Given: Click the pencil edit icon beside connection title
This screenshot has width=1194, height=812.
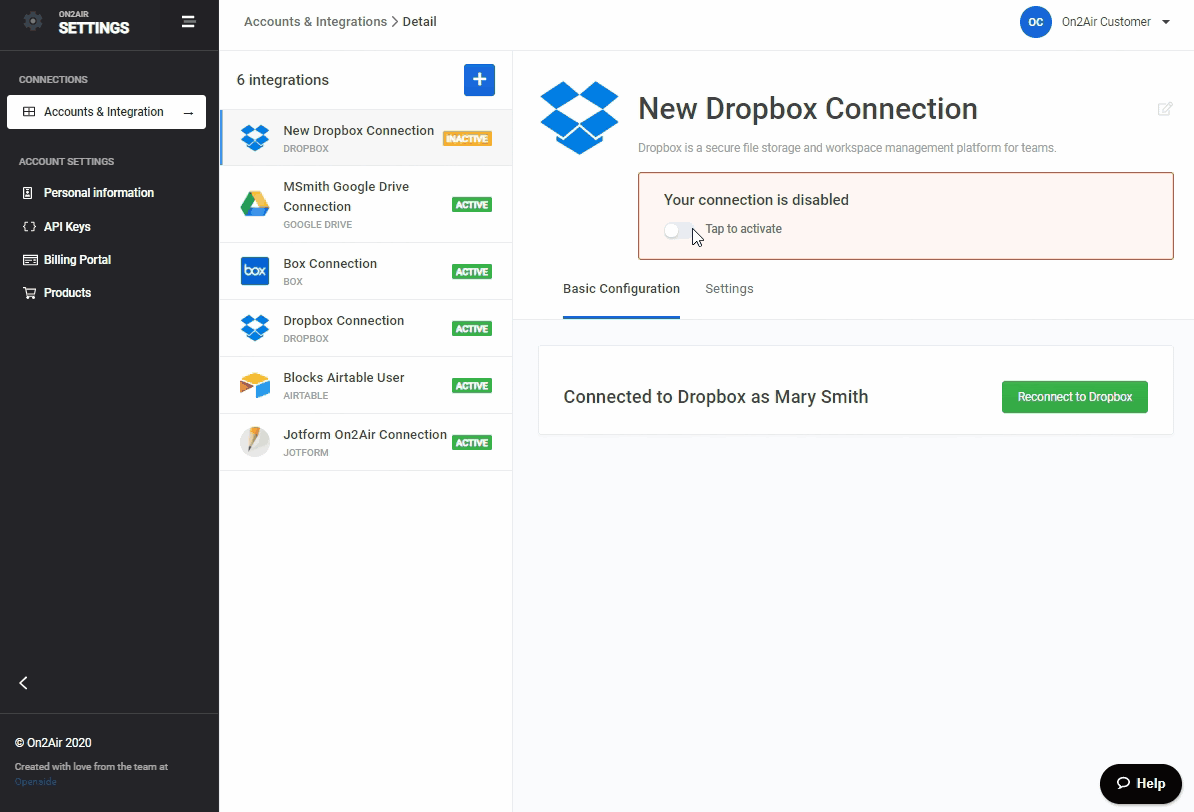Looking at the screenshot, I should tap(1164, 109).
